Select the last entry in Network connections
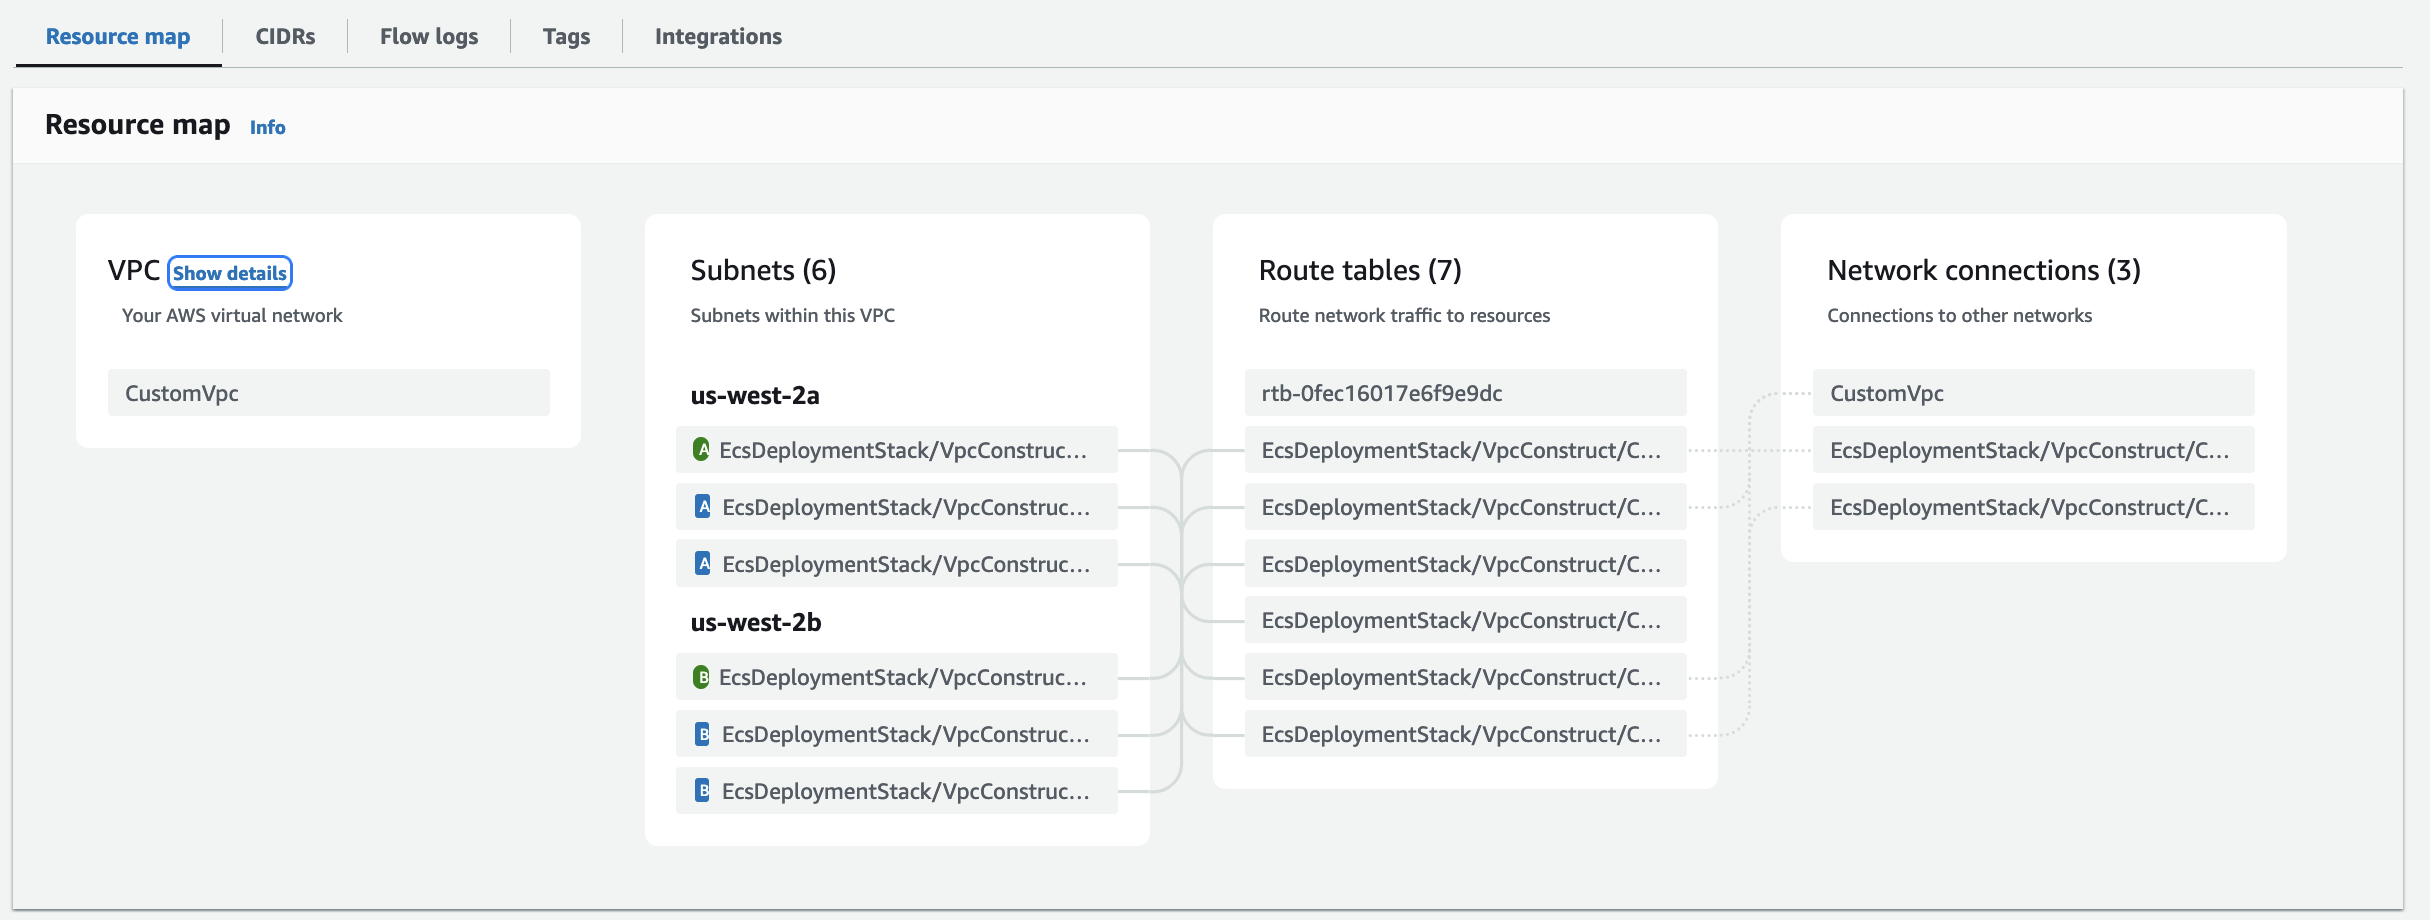This screenshot has width=2430, height=920. pos(2032,507)
